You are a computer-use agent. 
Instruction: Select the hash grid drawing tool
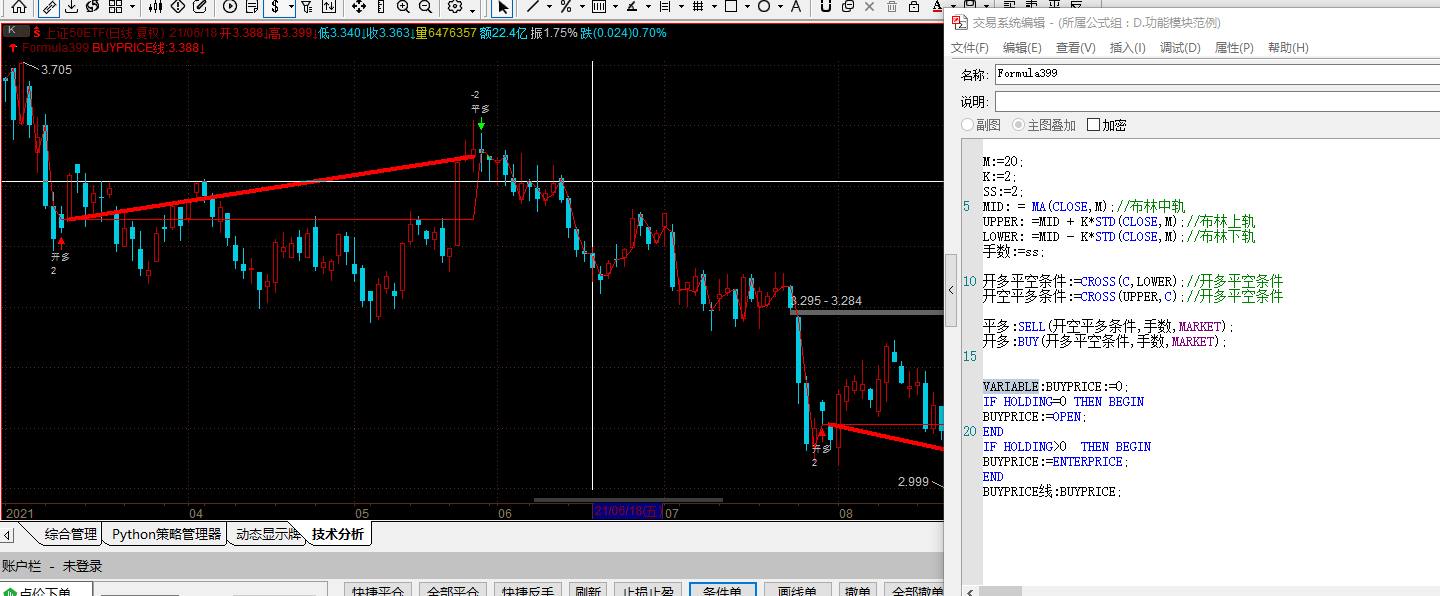(698, 7)
